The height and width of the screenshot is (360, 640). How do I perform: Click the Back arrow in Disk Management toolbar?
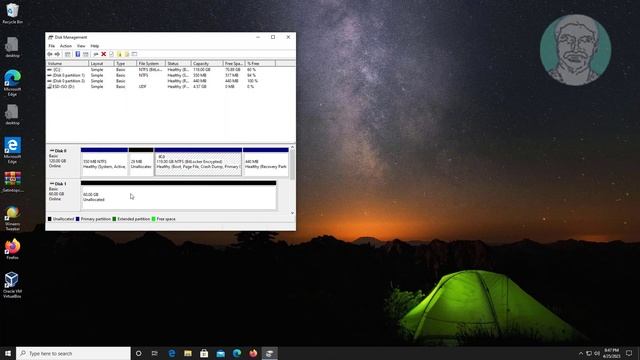50,54
